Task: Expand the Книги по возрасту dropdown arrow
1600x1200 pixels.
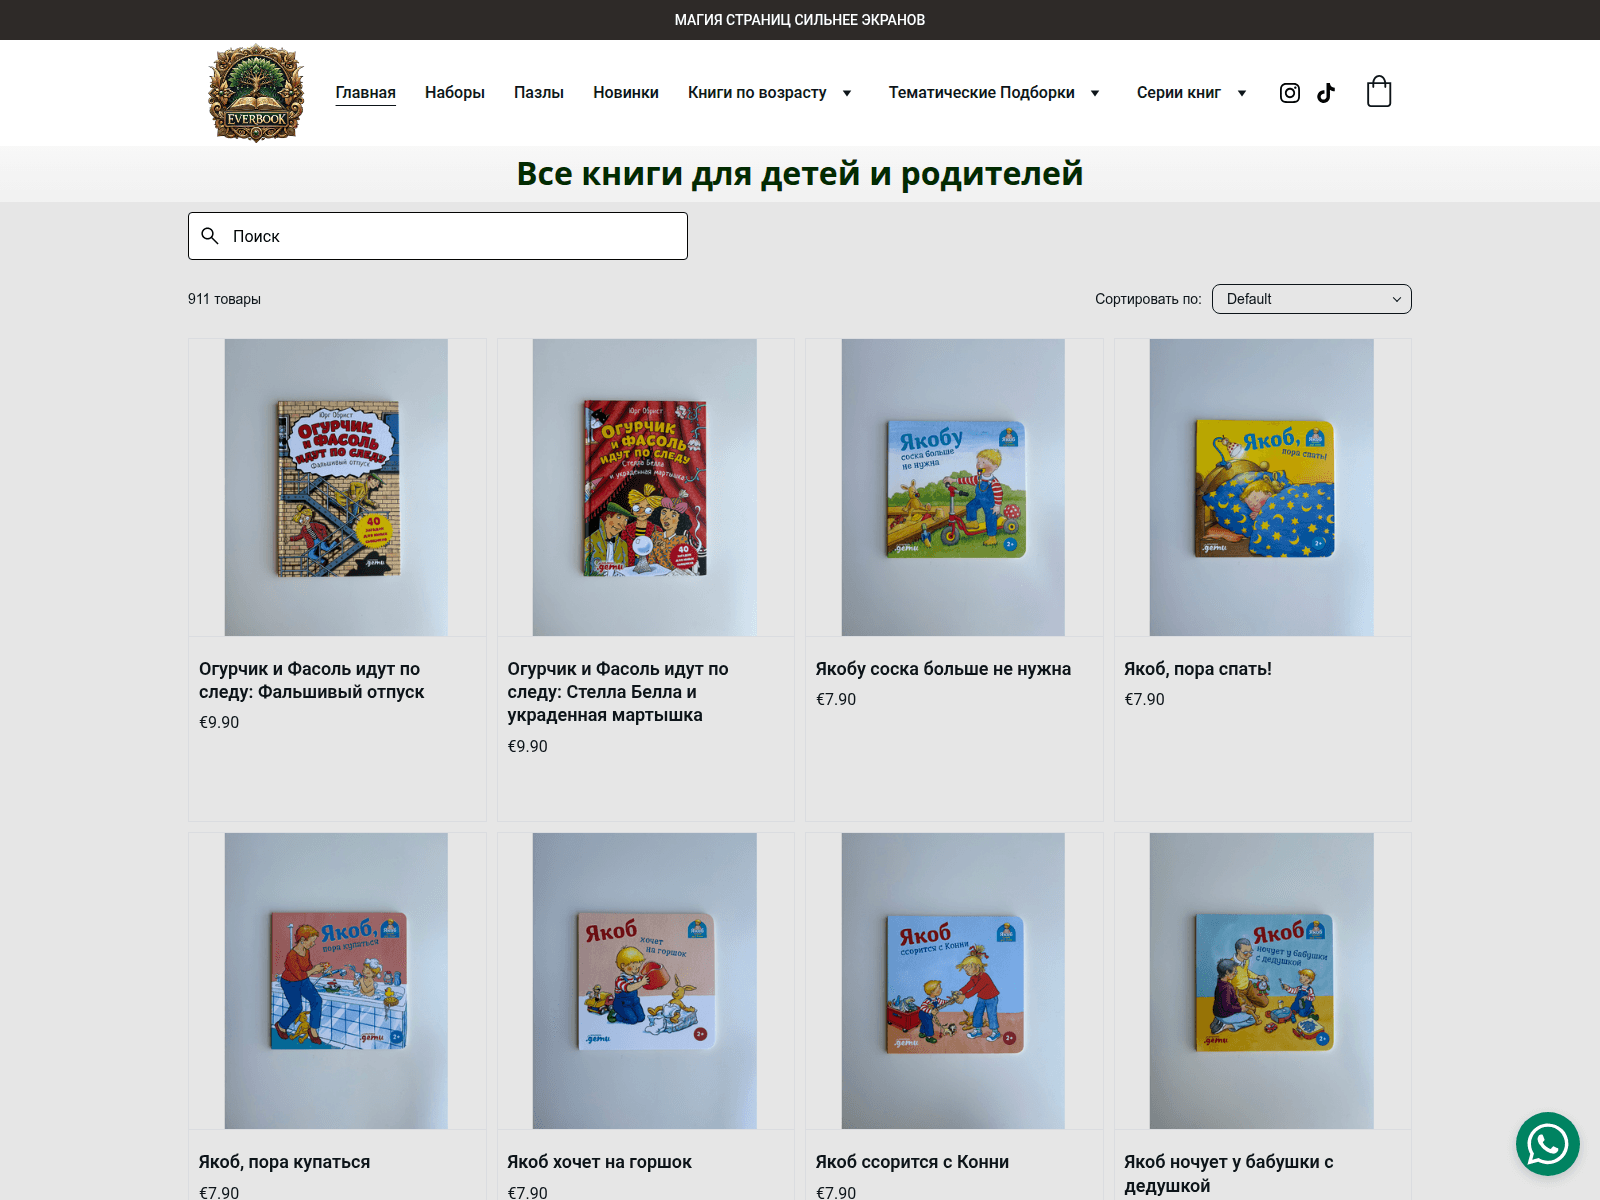Action: tap(847, 93)
